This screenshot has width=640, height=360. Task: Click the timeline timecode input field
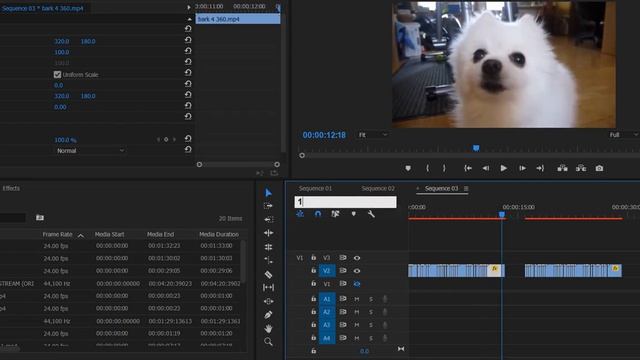(x=345, y=202)
